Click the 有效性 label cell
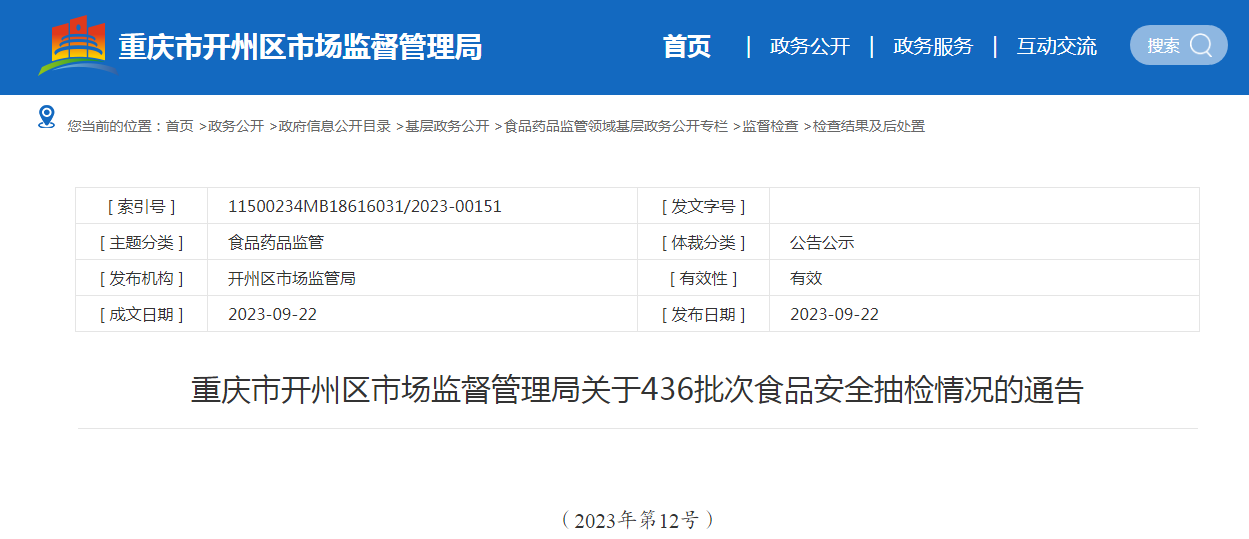This screenshot has width=1249, height=539. [703, 278]
